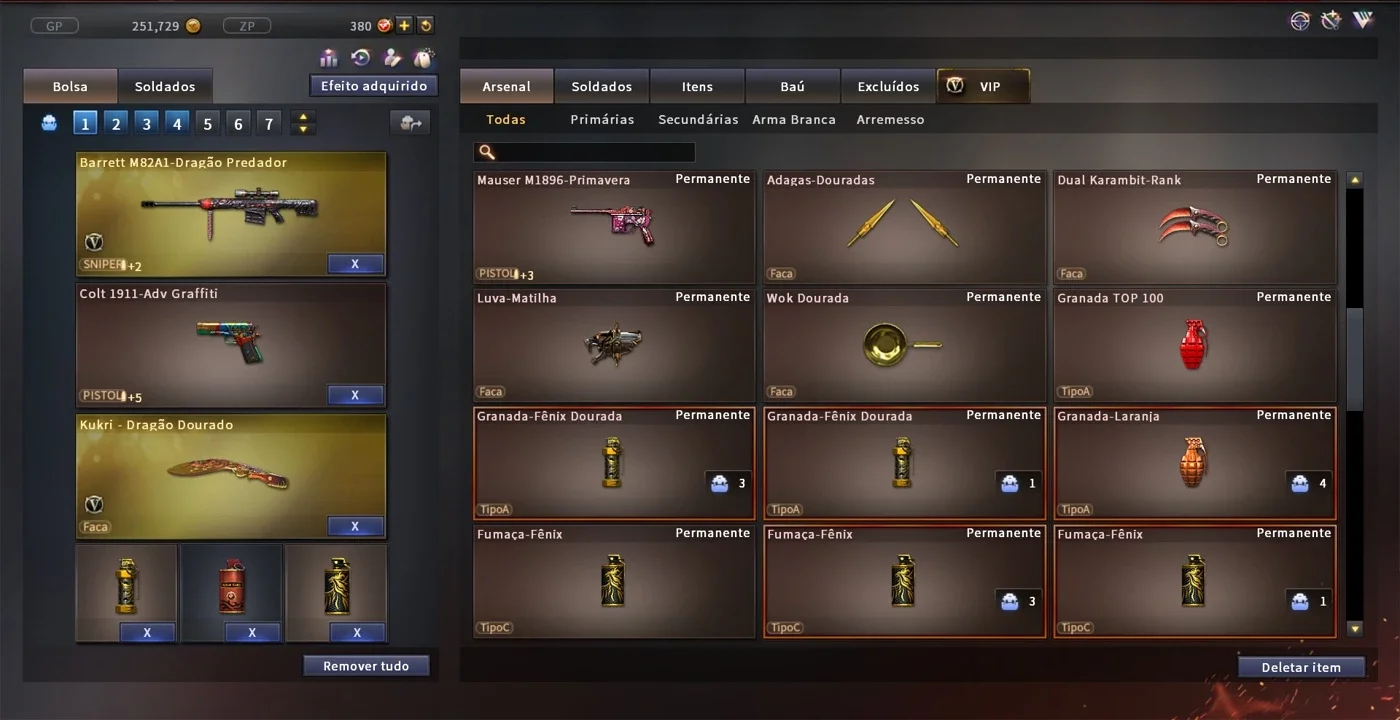Select the Mauser M1896-Primavera card
The height and width of the screenshot is (720, 1400).
coord(614,227)
